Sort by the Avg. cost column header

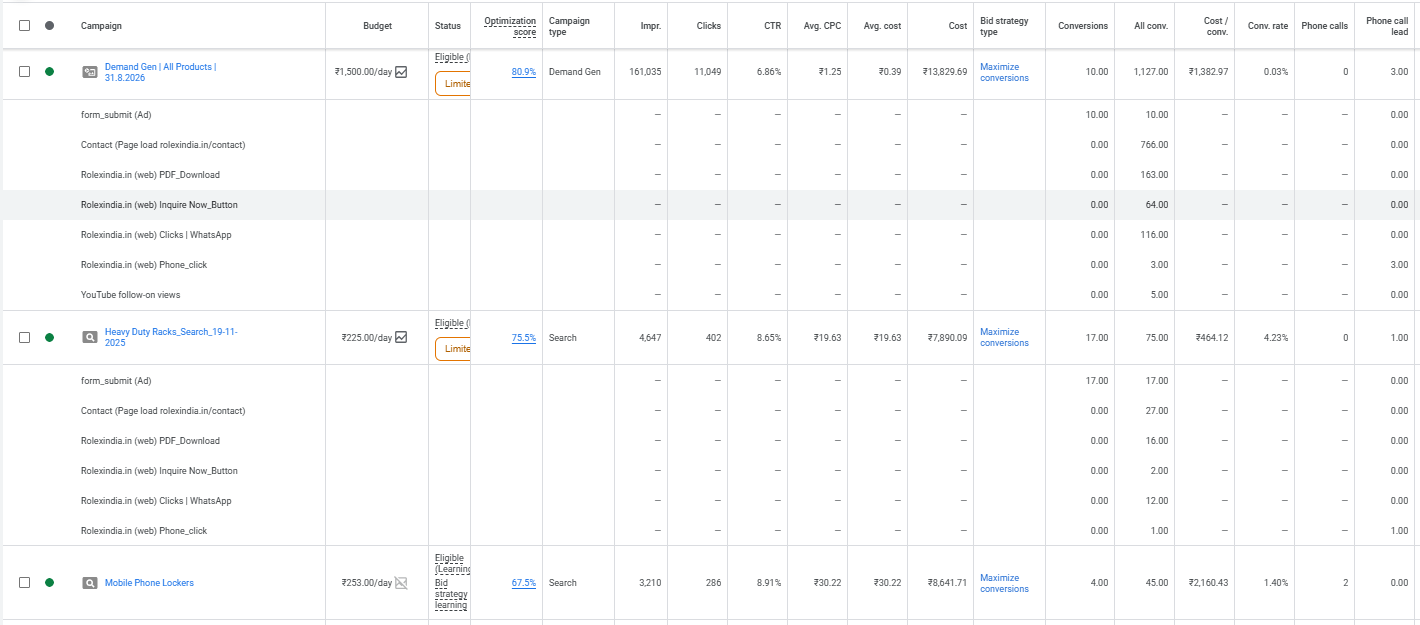coord(882,26)
